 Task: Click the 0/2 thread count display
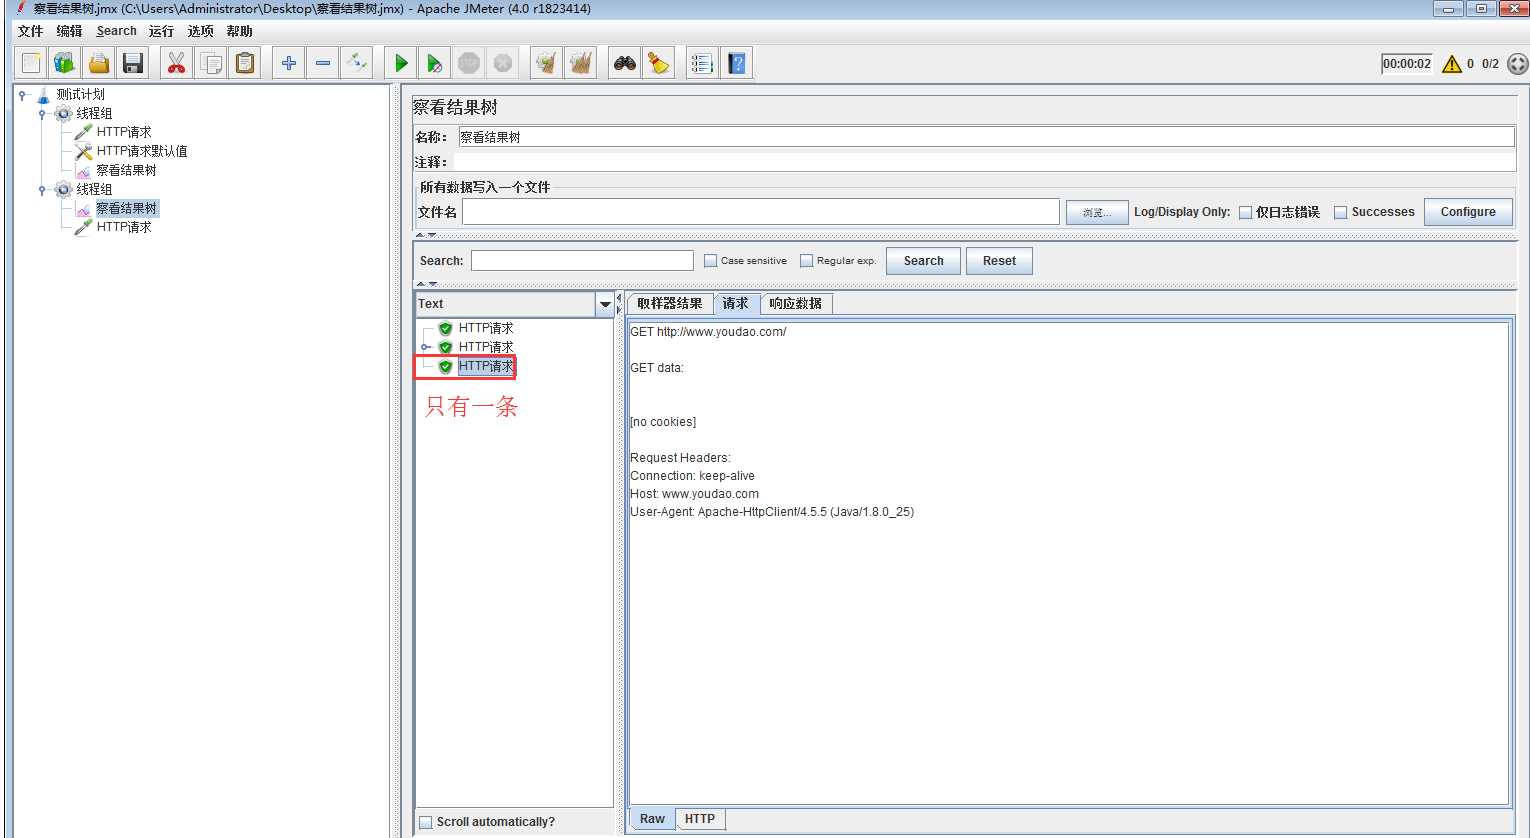click(1490, 64)
